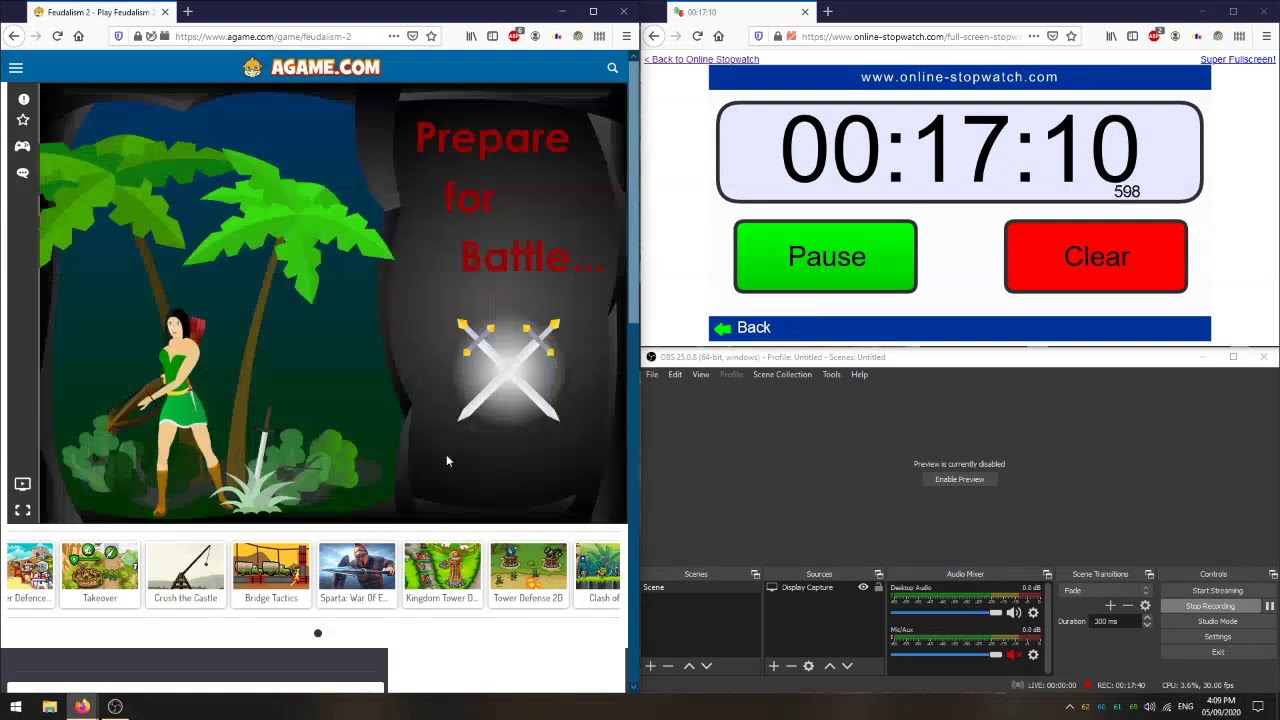The image size is (1280, 720).
Task: Toggle game fullscreen icon in sidebar
Action: click(x=23, y=510)
